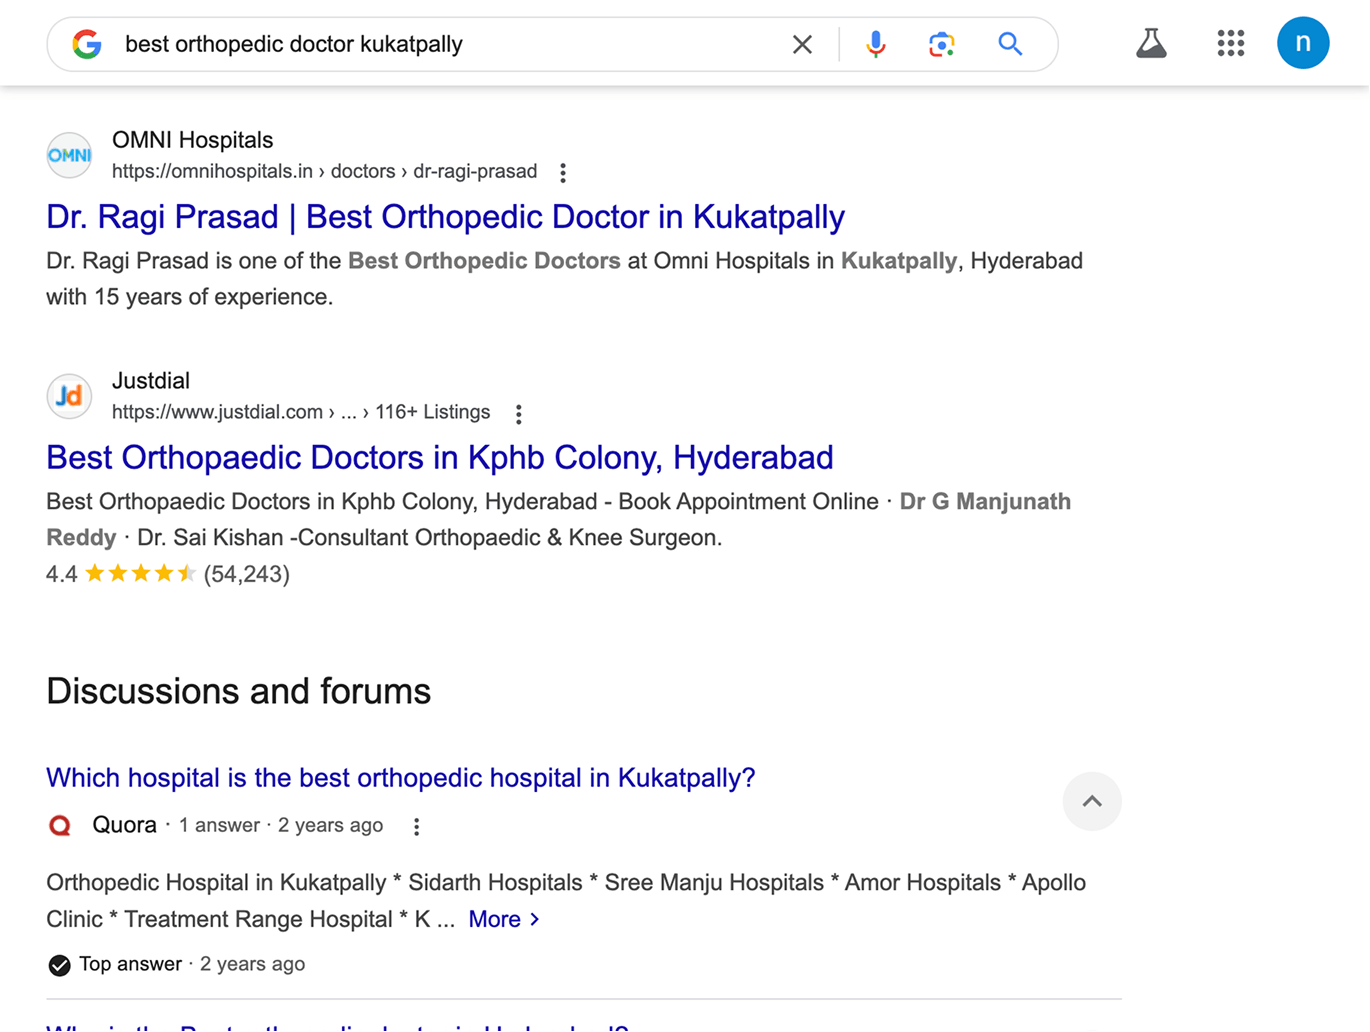Click the Quora logo icon

tap(60, 826)
